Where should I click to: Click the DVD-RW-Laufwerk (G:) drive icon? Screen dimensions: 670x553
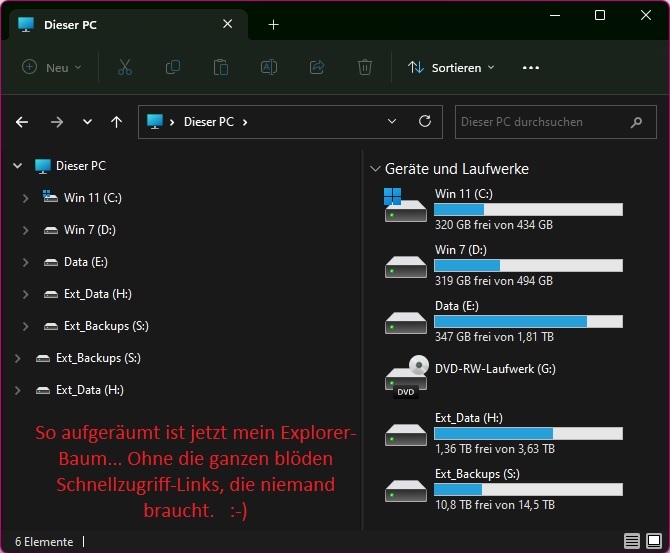tap(406, 377)
